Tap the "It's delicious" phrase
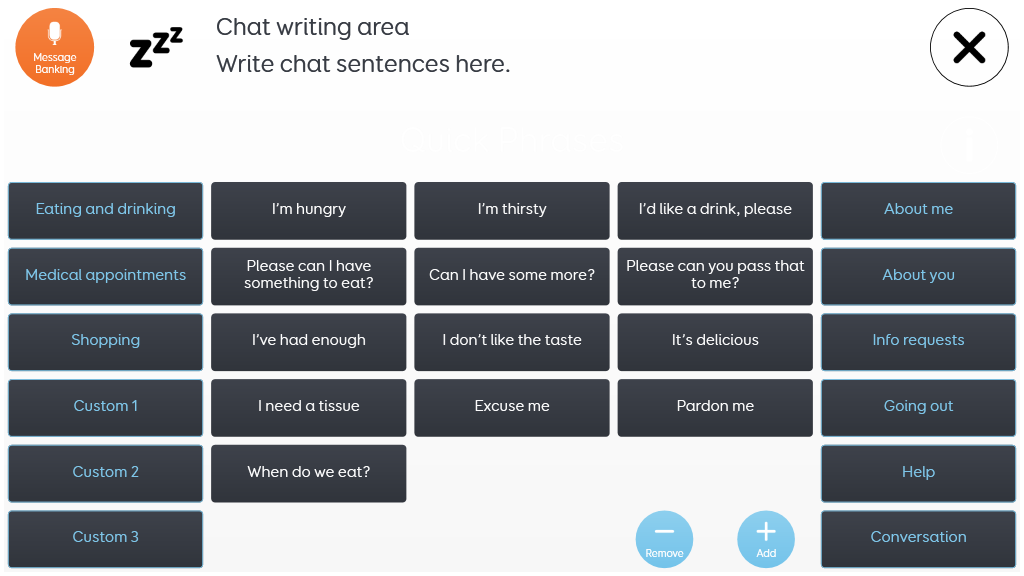 (x=715, y=341)
